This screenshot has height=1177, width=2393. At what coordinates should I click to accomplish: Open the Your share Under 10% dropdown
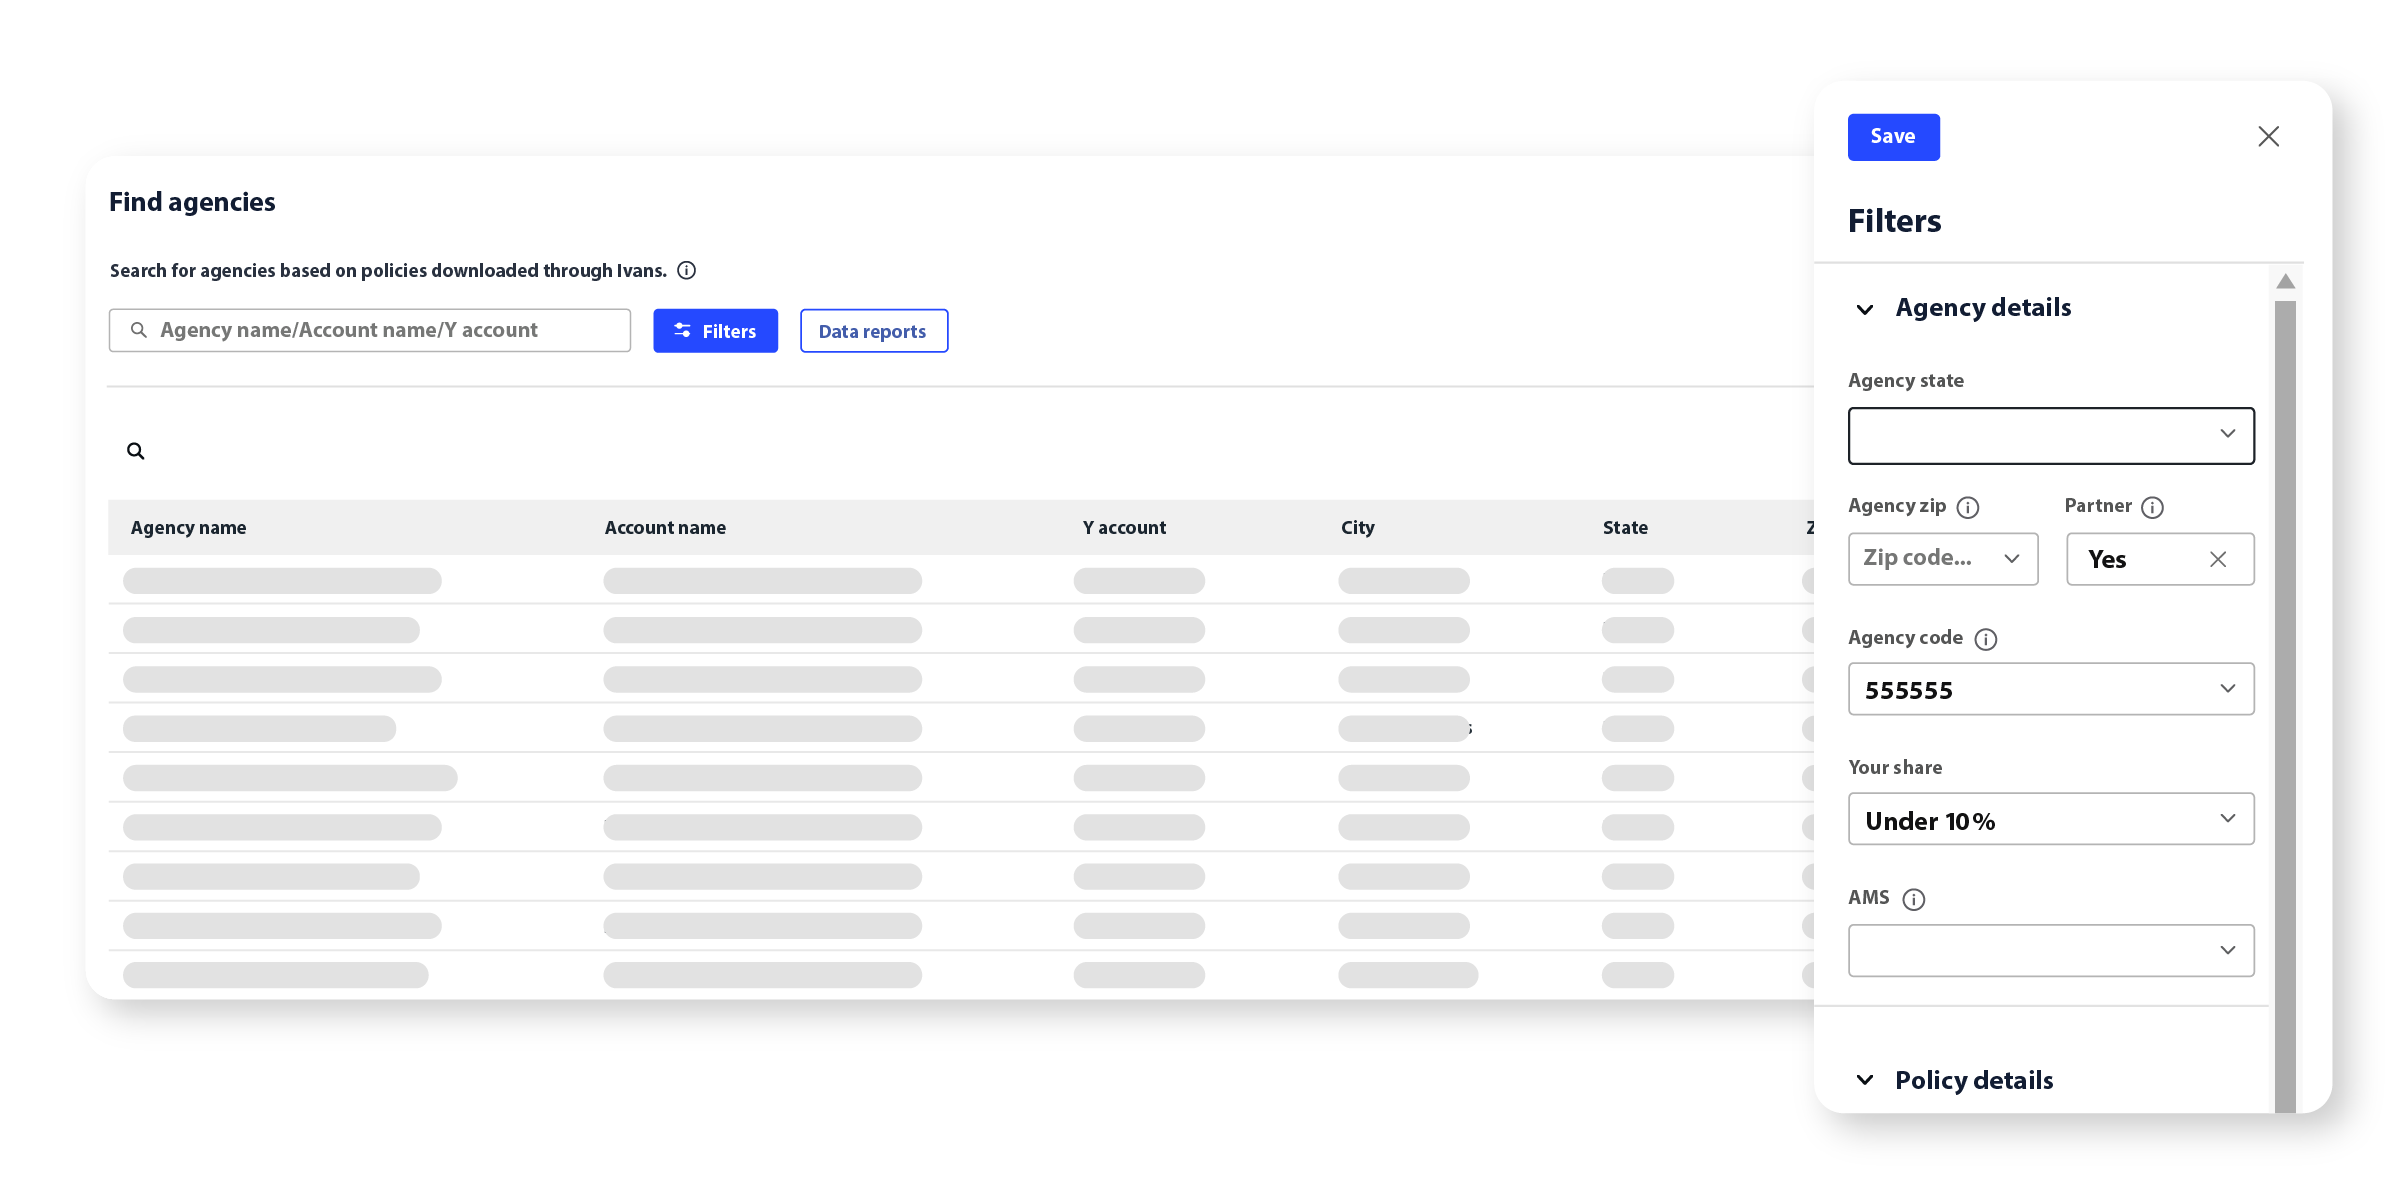[2051, 819]
